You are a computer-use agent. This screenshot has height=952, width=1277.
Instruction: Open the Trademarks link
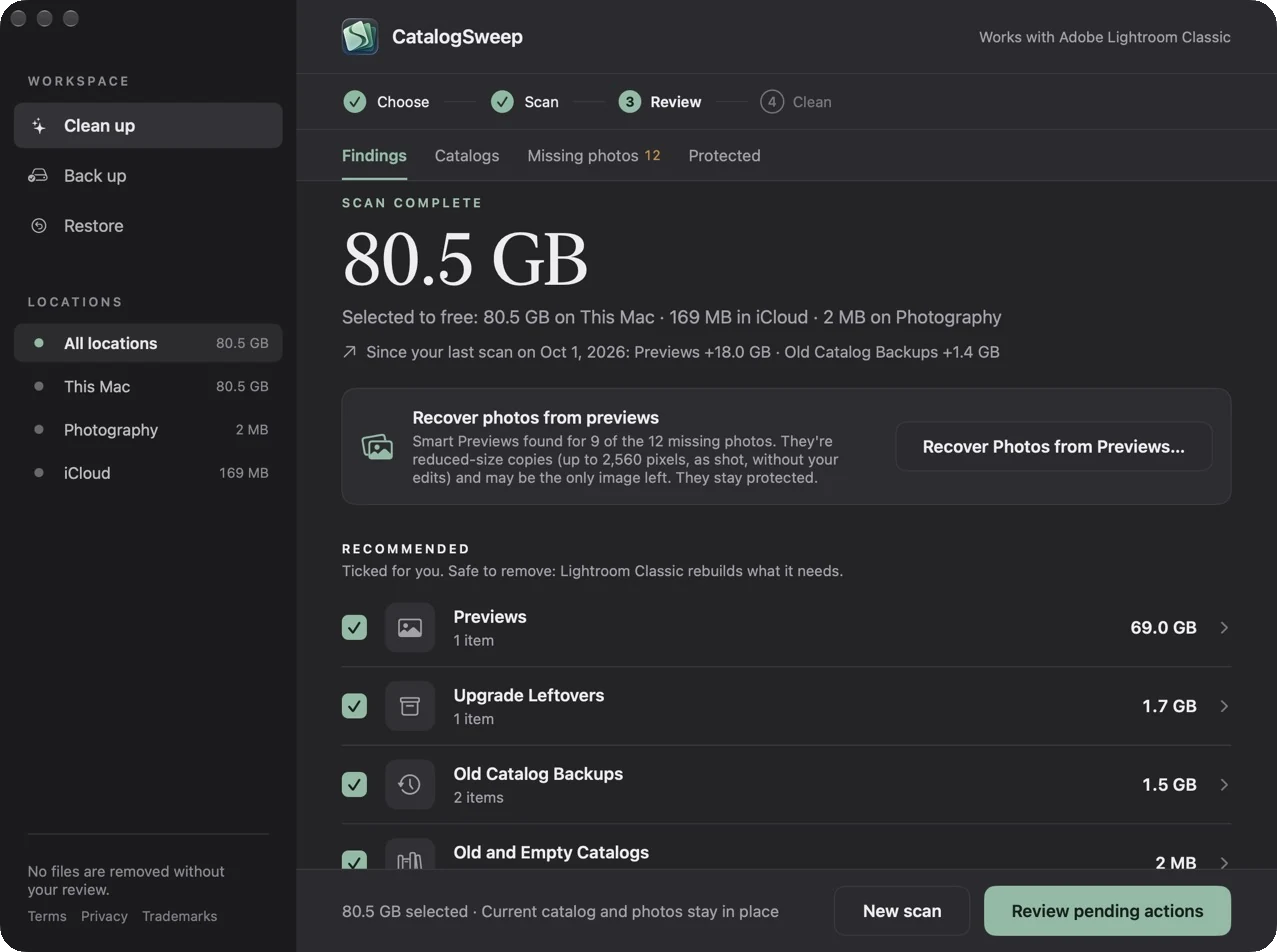(179, 916)
